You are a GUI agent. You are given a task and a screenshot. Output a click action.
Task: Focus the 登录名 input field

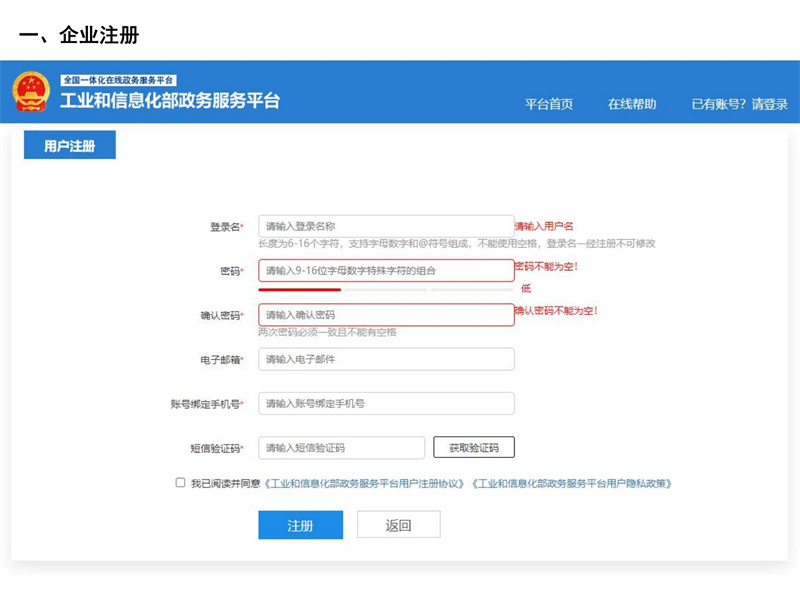point(386,226)
